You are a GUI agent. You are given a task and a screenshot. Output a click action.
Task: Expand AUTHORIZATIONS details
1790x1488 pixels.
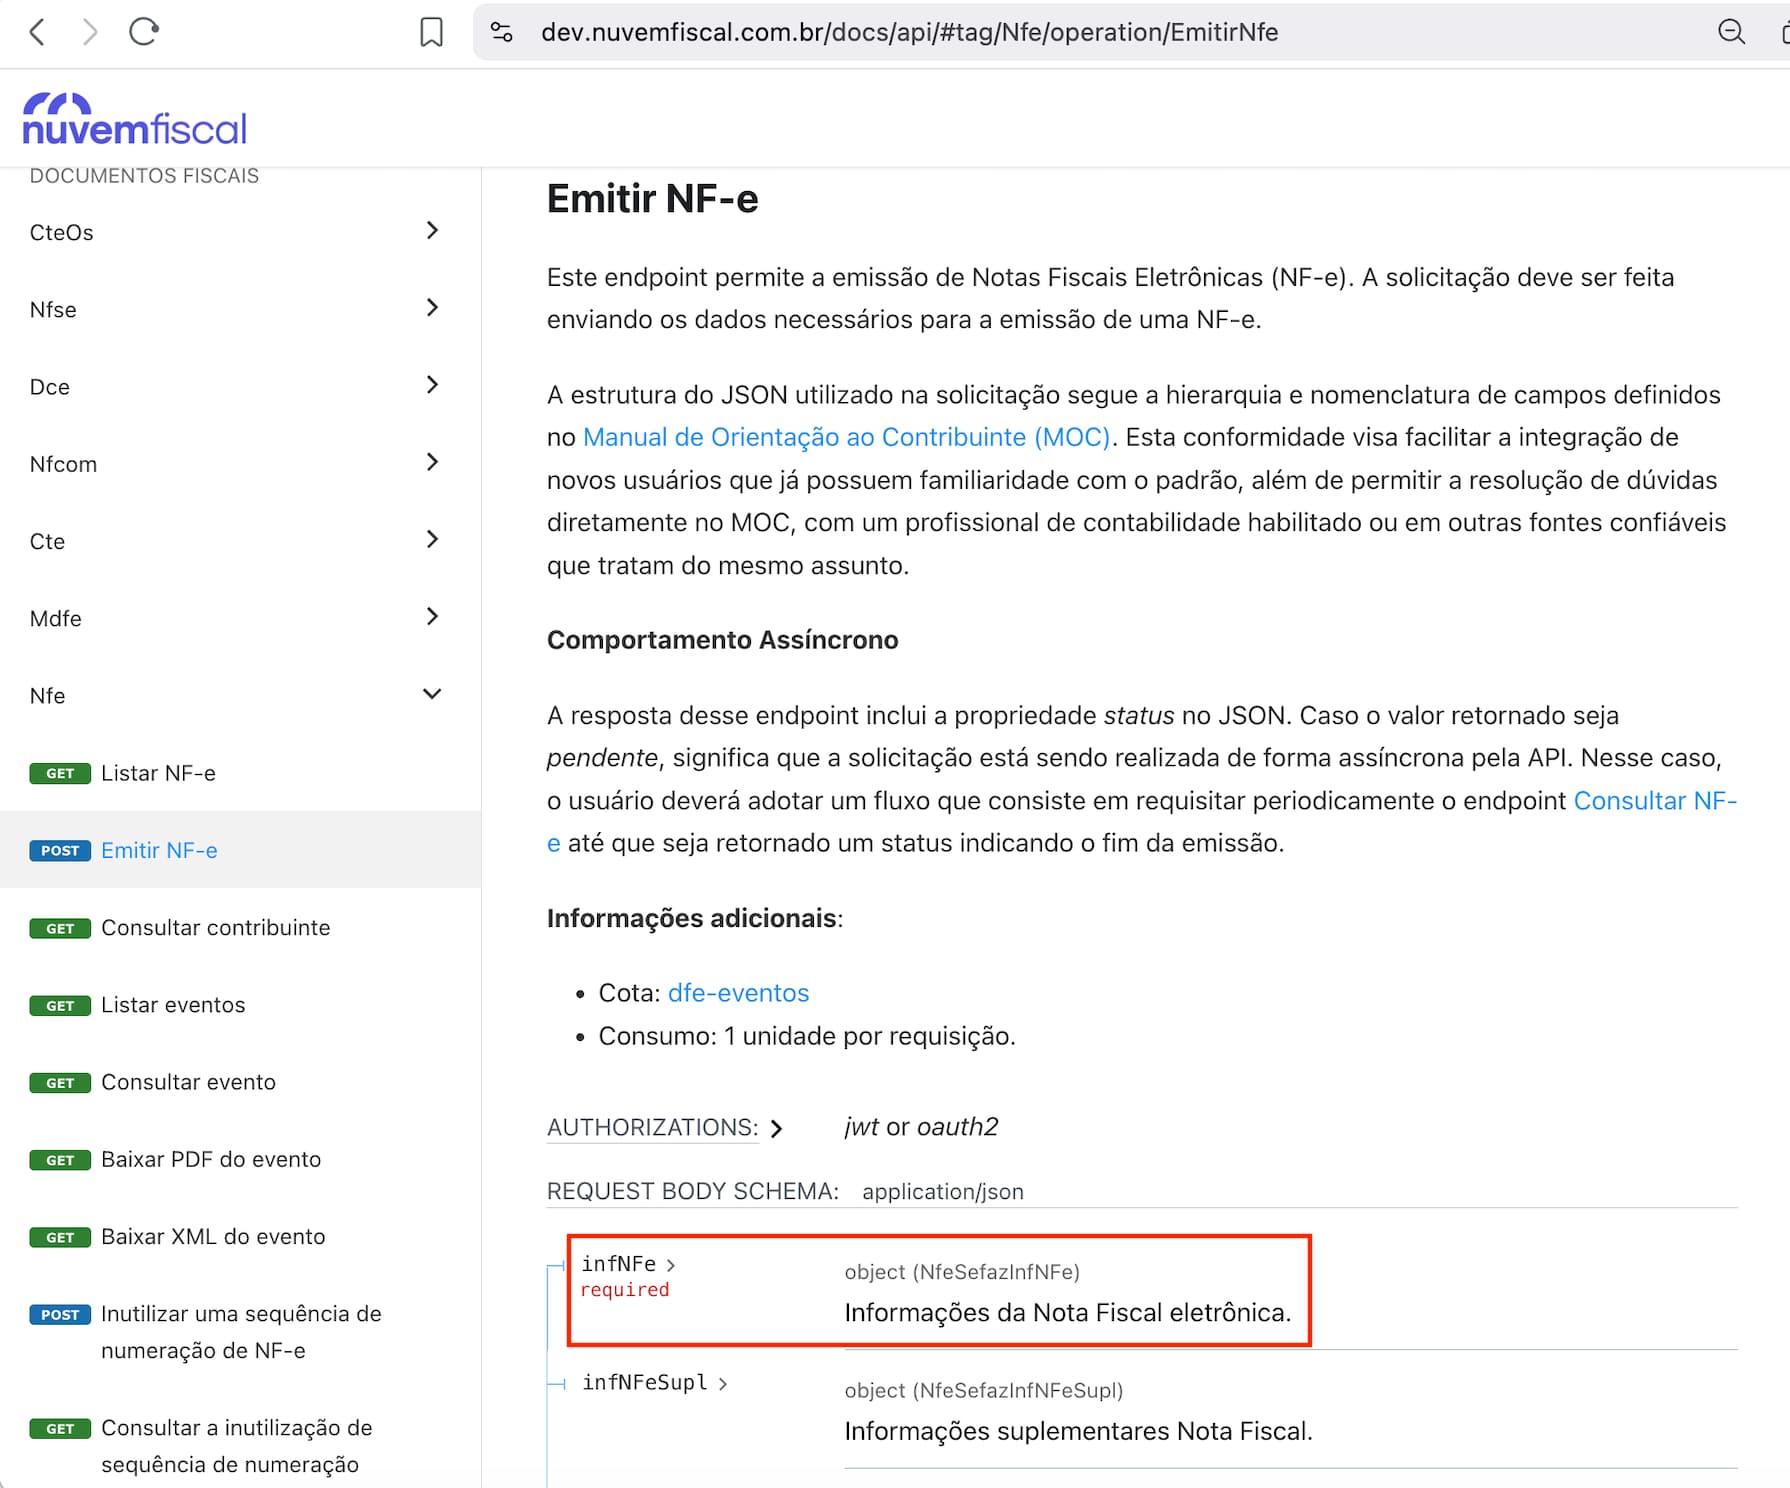click(664, 1127)
